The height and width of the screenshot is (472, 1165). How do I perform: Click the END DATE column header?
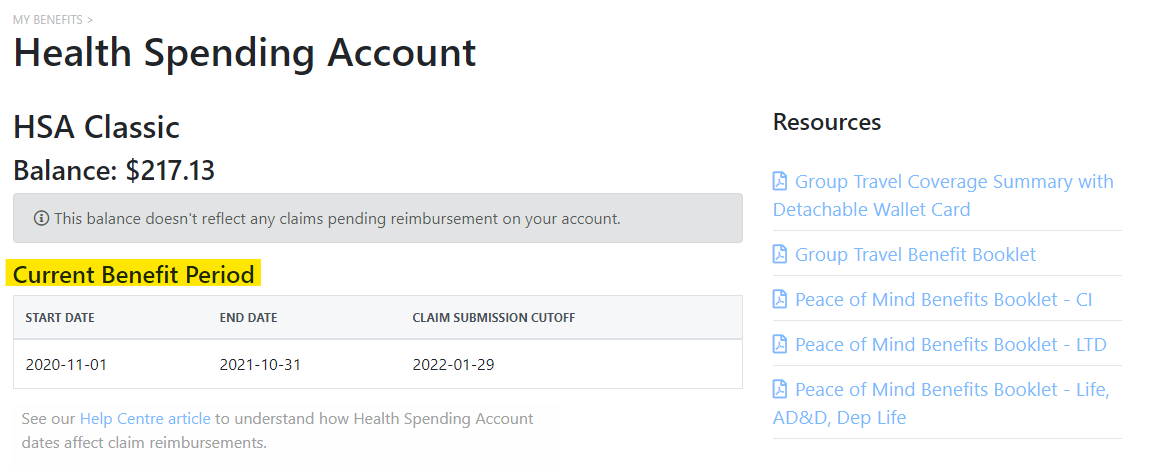(x=248, y=318)
